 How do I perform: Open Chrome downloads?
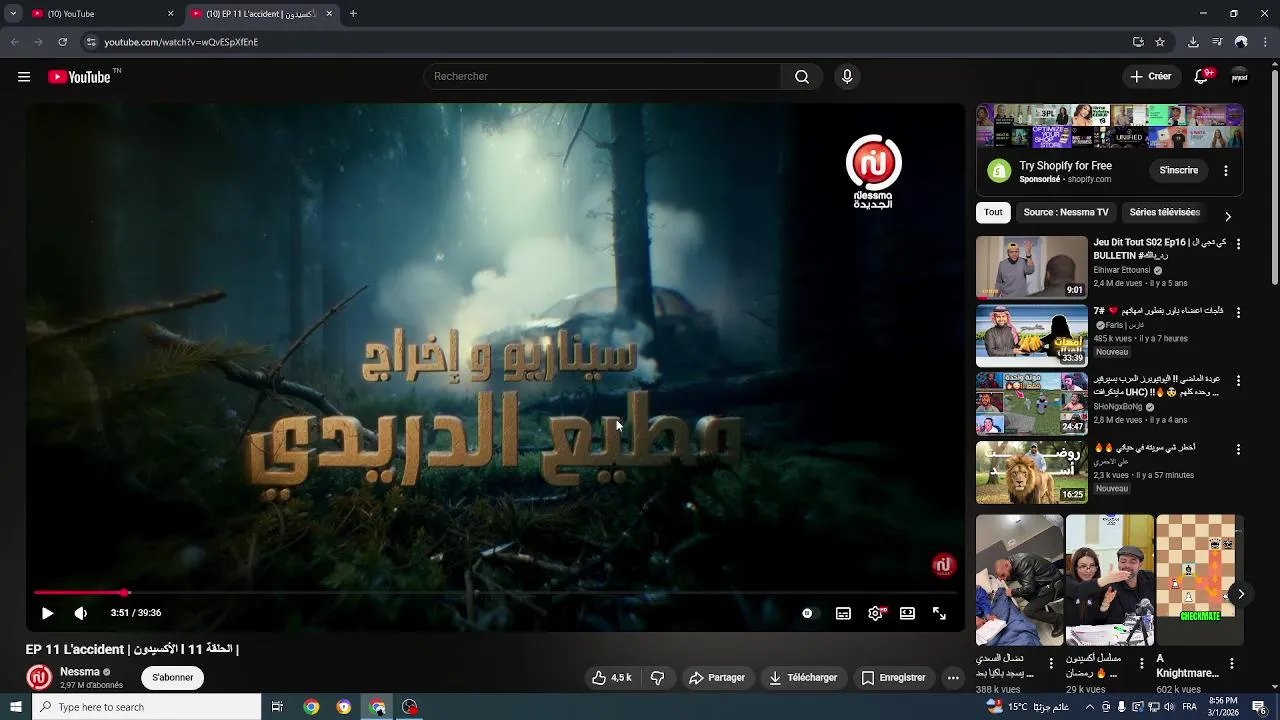(1193, 42)
